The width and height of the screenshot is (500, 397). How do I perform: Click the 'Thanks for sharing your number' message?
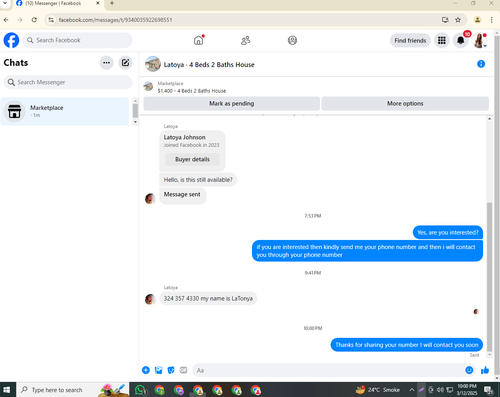click(407, 345)
